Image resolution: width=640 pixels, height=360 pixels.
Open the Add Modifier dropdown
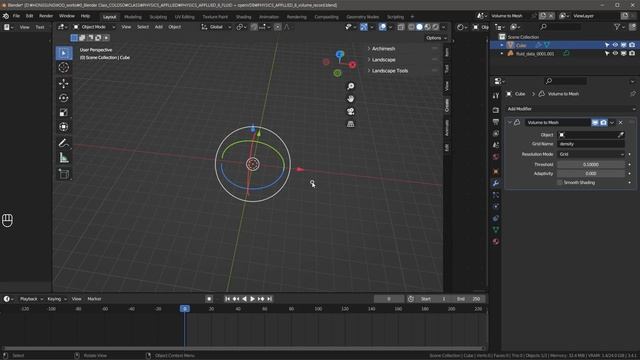[570, 109]
